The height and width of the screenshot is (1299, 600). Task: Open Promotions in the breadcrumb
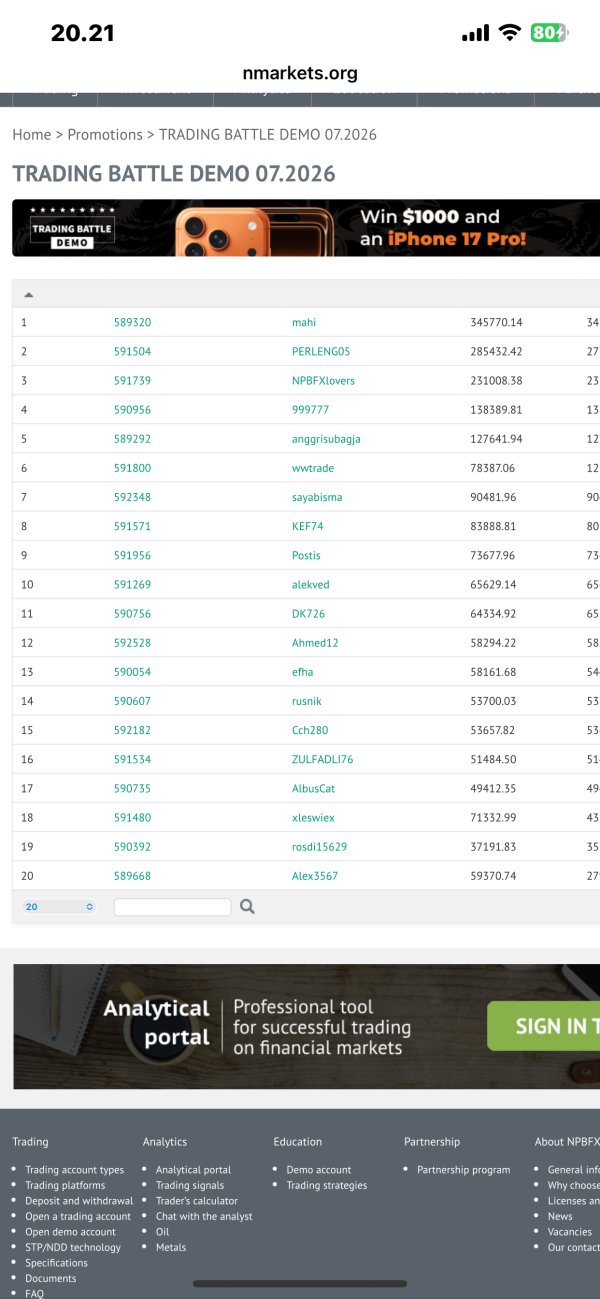tap(105, 134)
